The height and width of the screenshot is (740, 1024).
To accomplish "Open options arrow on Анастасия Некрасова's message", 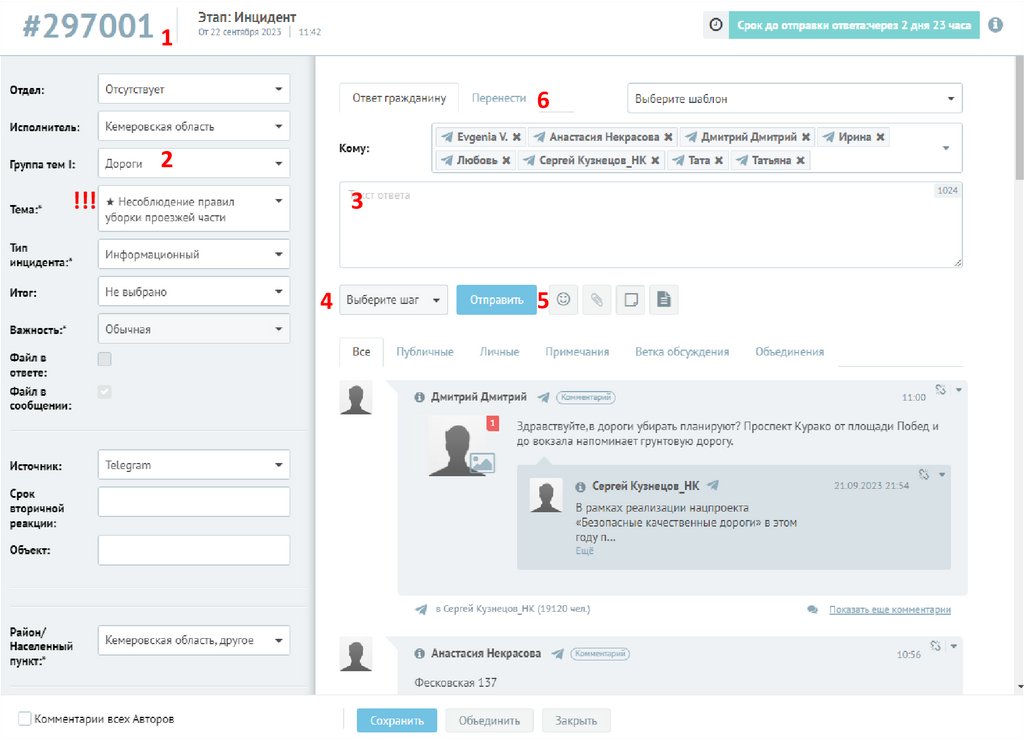I will (953, 647).
